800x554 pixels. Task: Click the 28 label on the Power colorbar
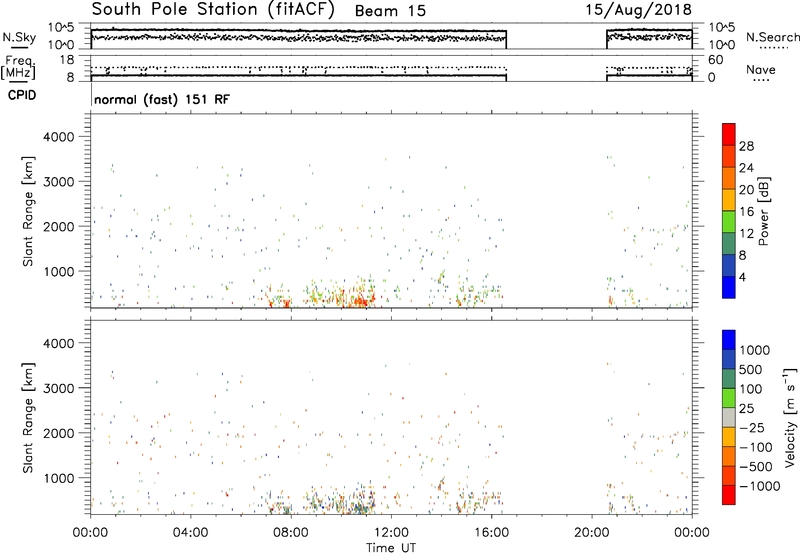(x=746, y=146)
